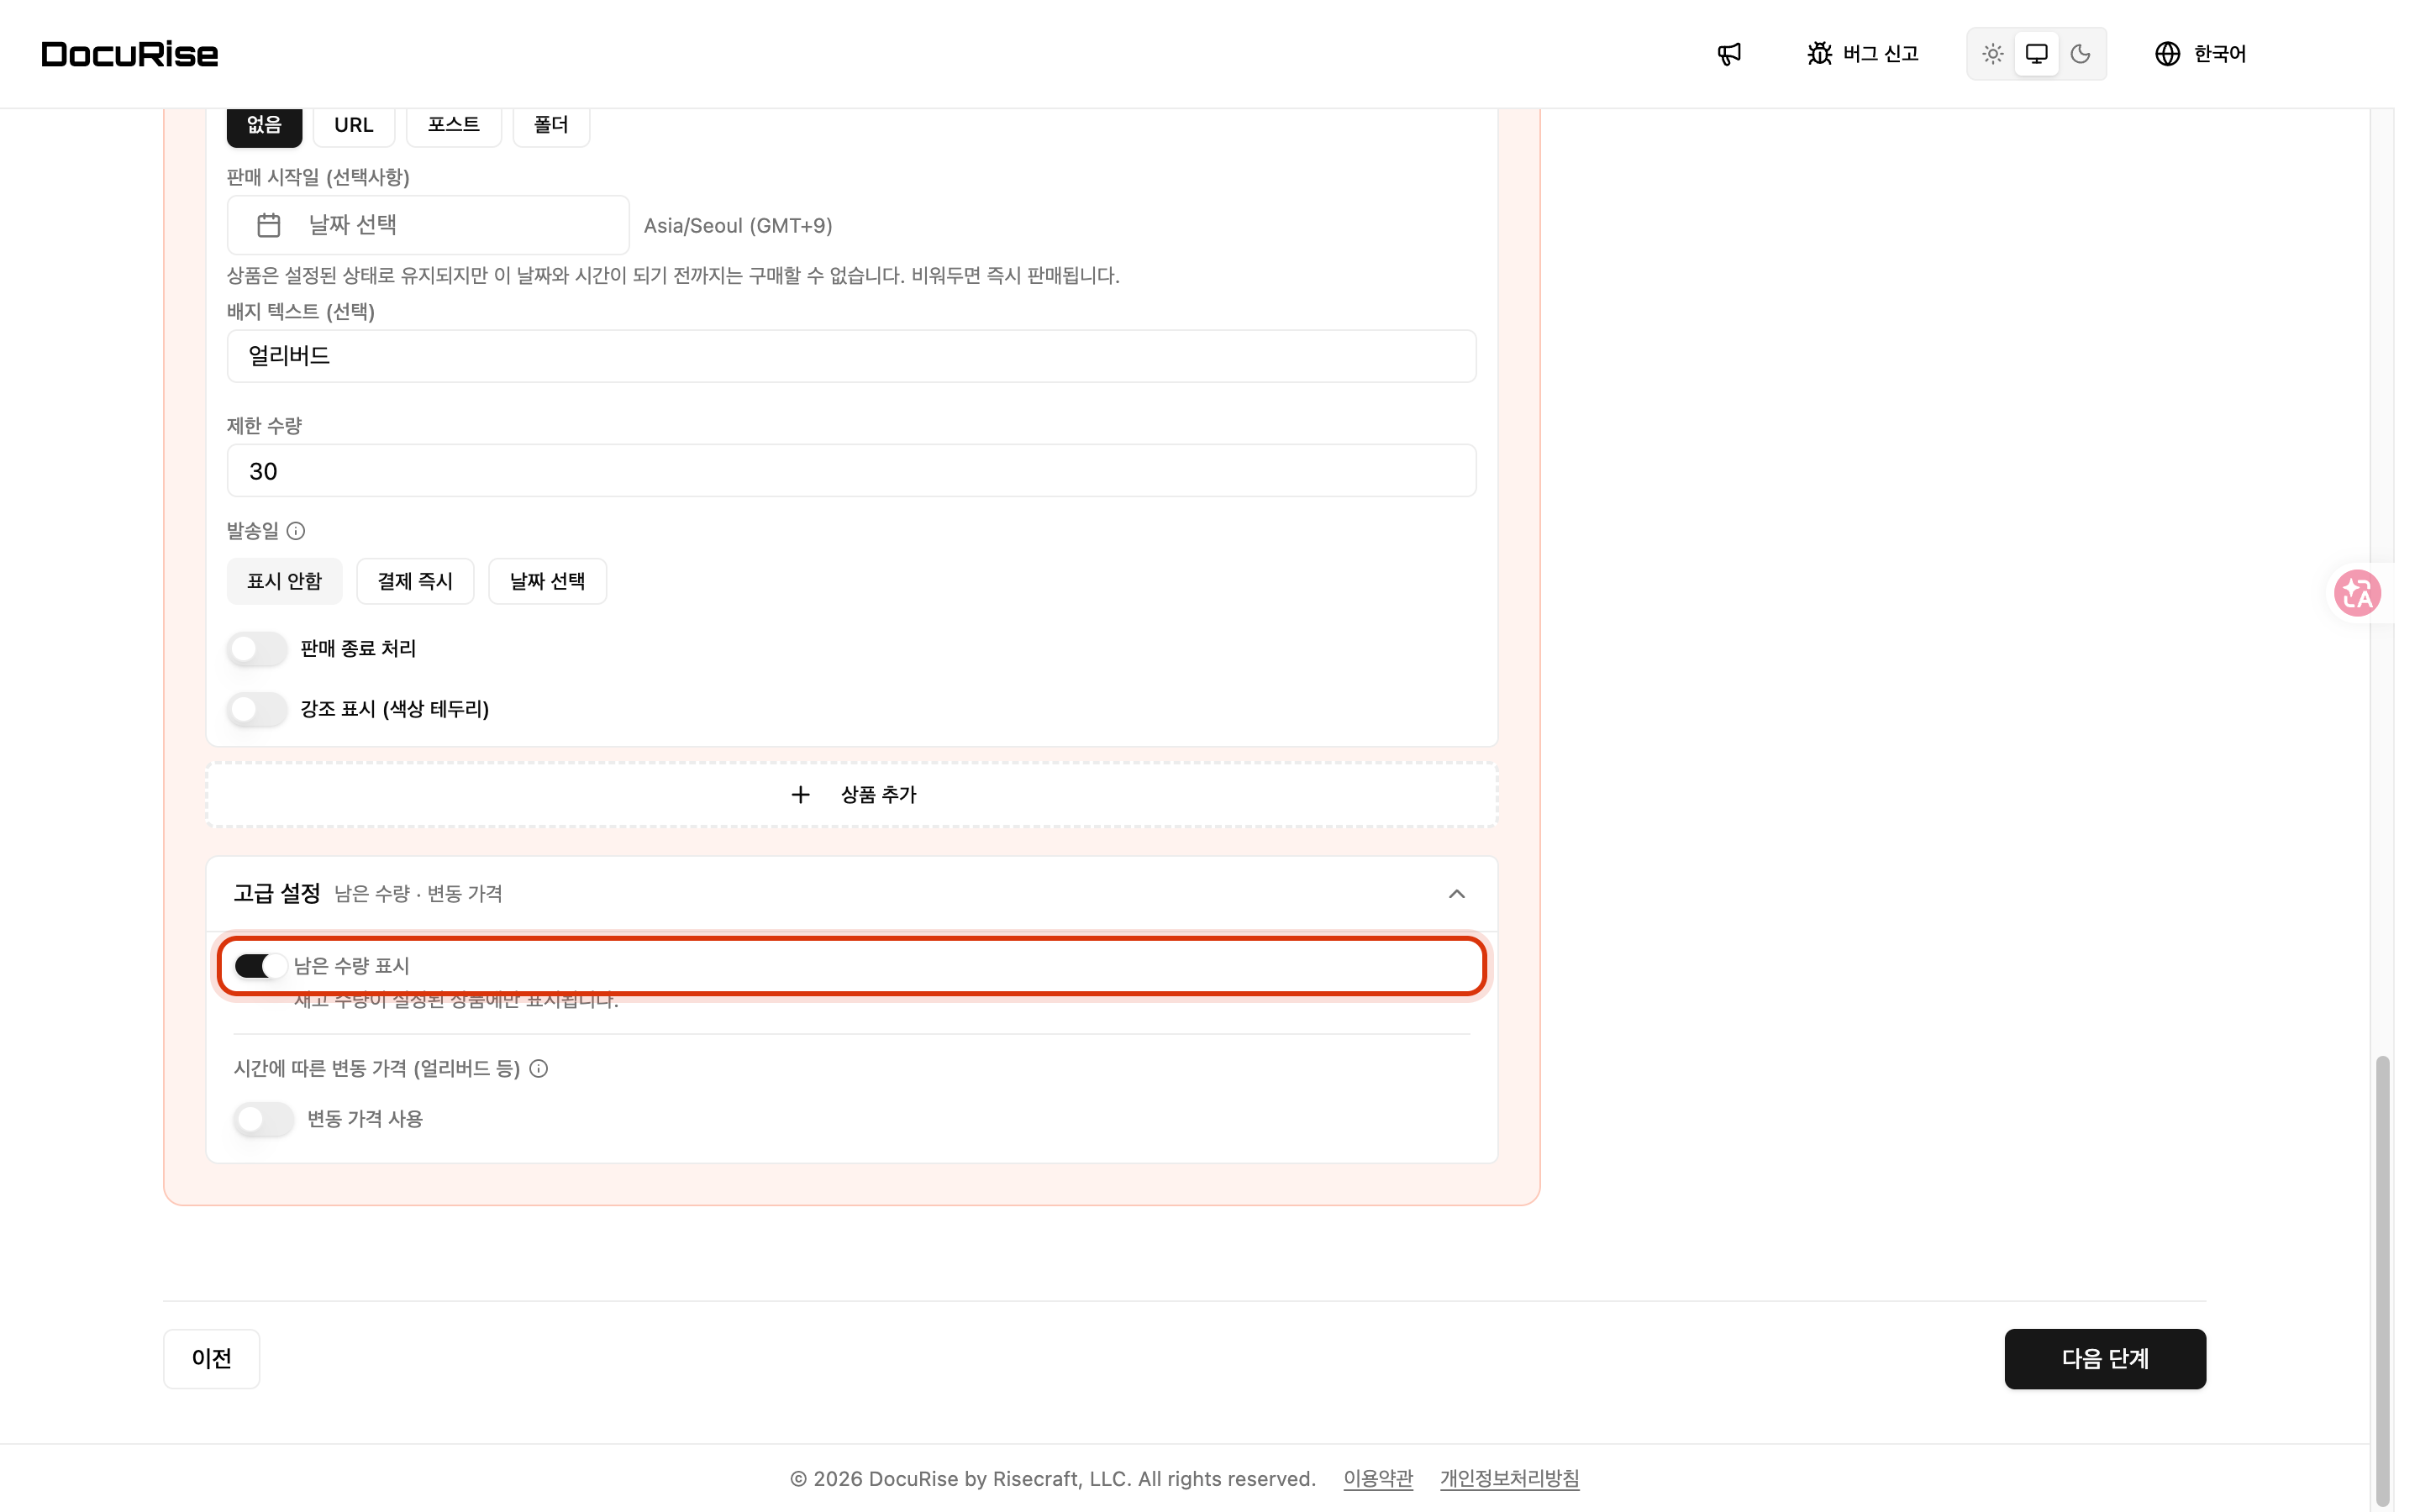Click info icon next to 변동 가격 label
This screenshot has height=1512, width=2420.
click(x=539, y=1069)
